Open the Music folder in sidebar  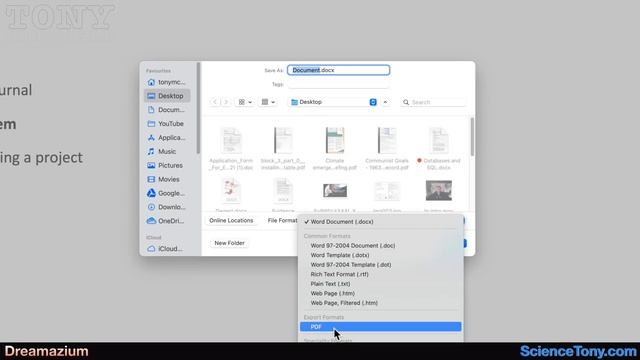pyautogui.click(x=167, y=151)
